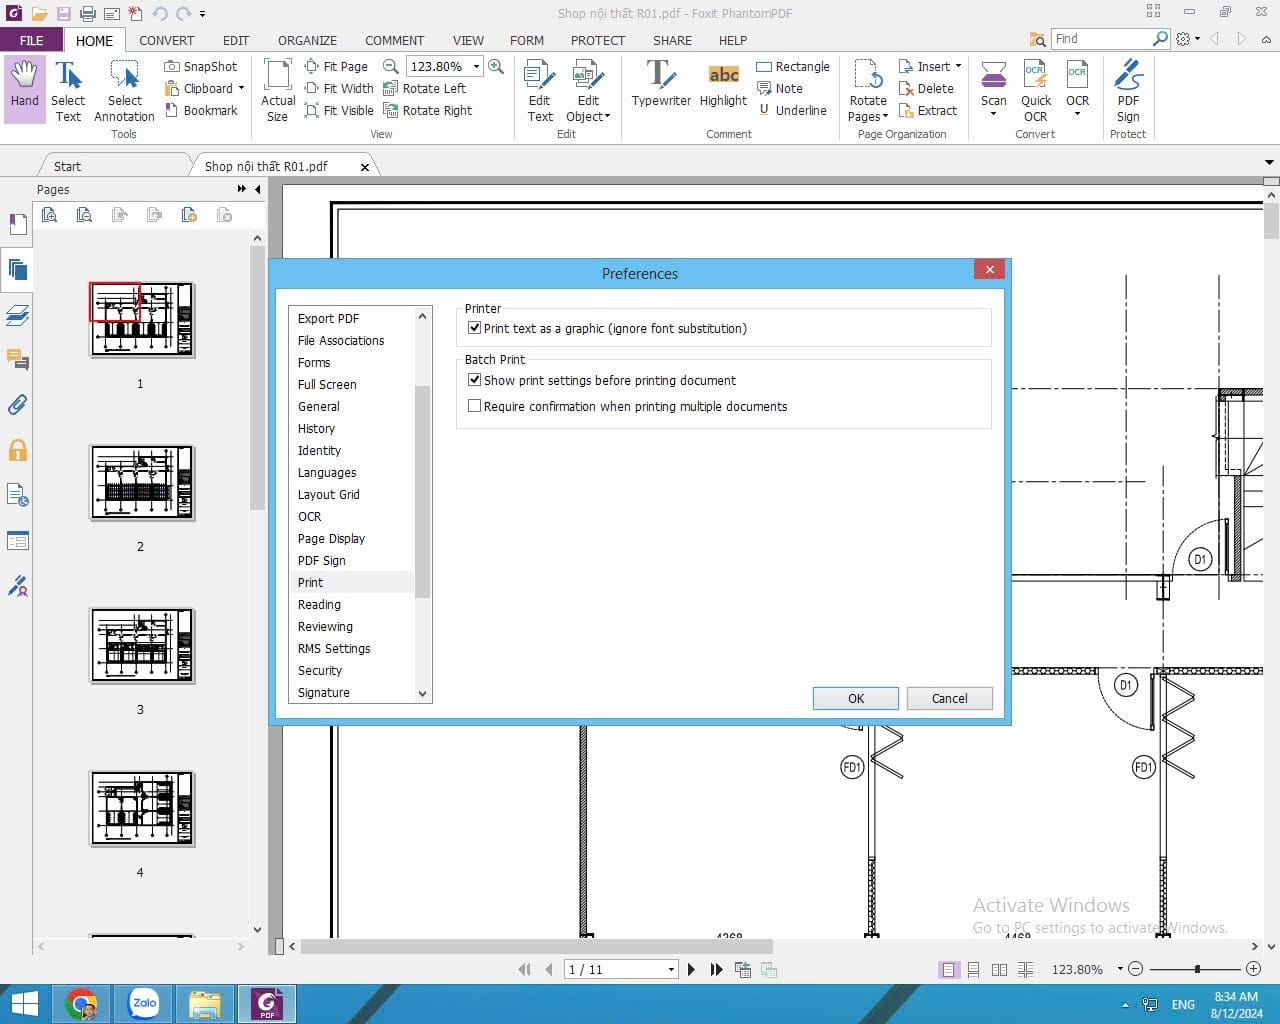Image resolution: width=1280 pixels, height=1024 pixels.
Task: Take a SnapShot of the page
Action: (201, 66)
